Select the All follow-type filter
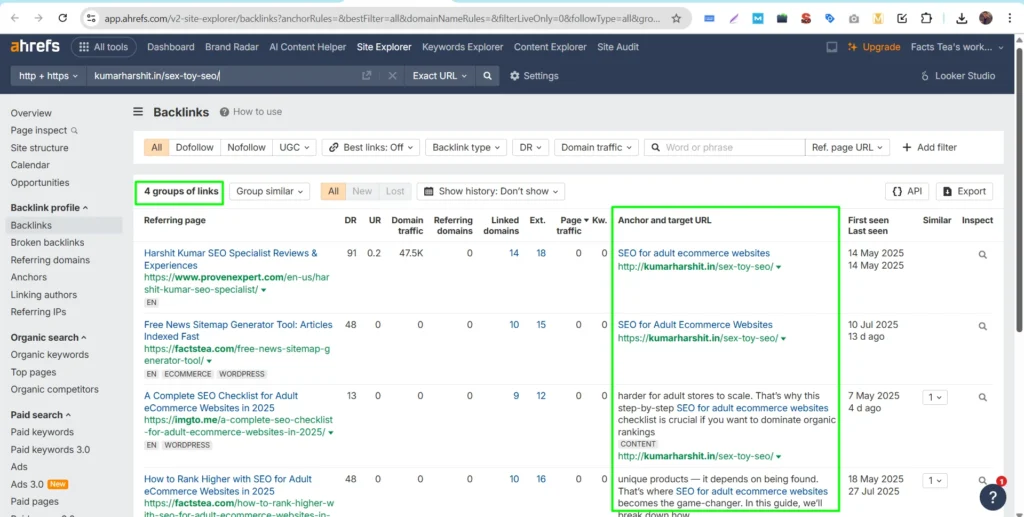Viewport: 1024px width, 517px height. (157, 148)
